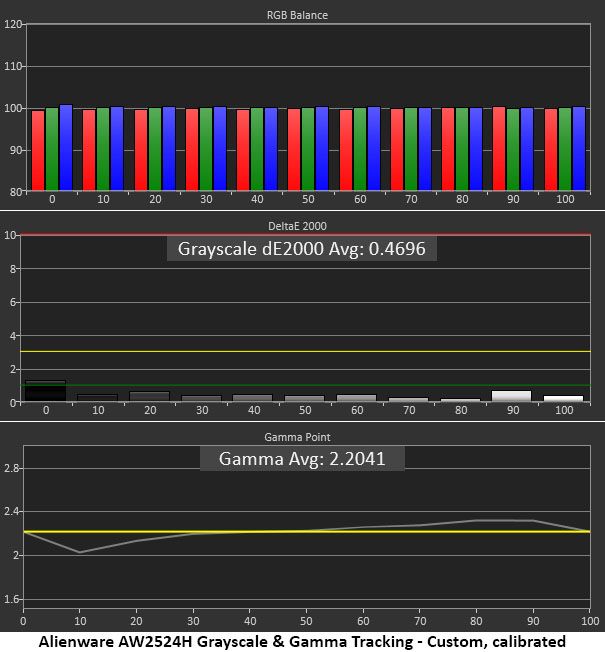Click the 30 x-axis label in RGB Balance
This screenshot has width=605, height=652.
coord(206,199)
